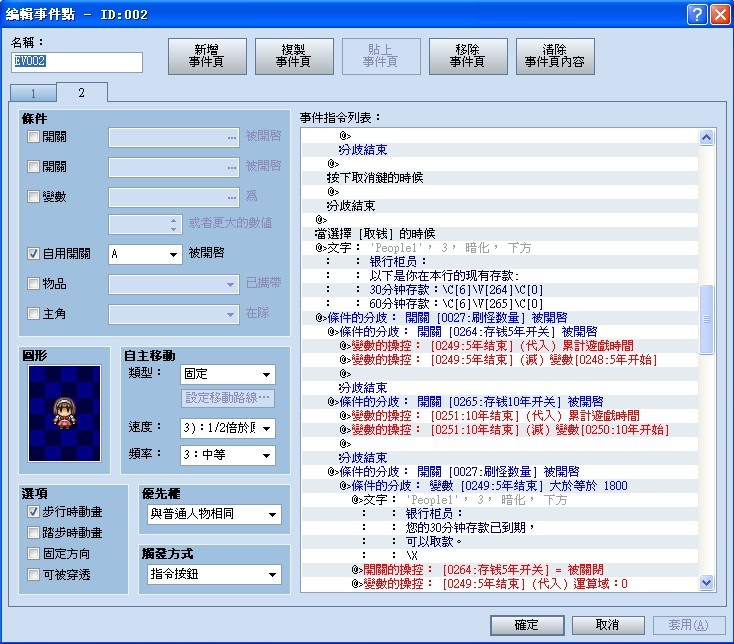
Task: Click the help question mark icon
Action: 697,15
